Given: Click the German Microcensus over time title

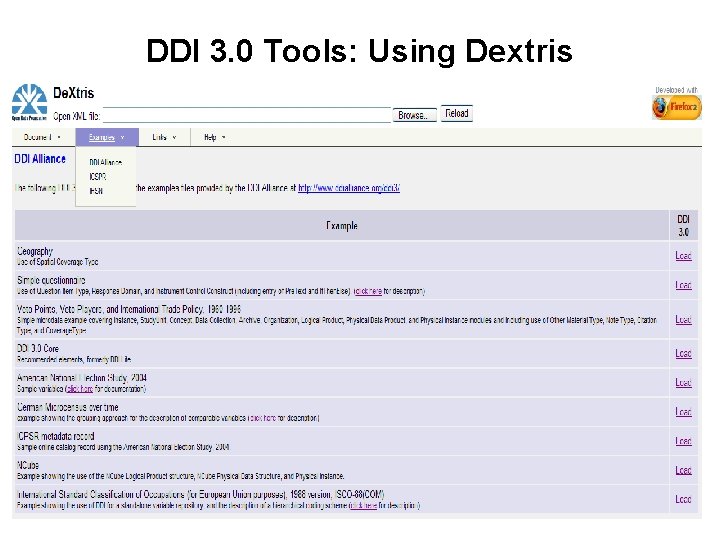Looking at the screenshot, I should click(68, 407).
